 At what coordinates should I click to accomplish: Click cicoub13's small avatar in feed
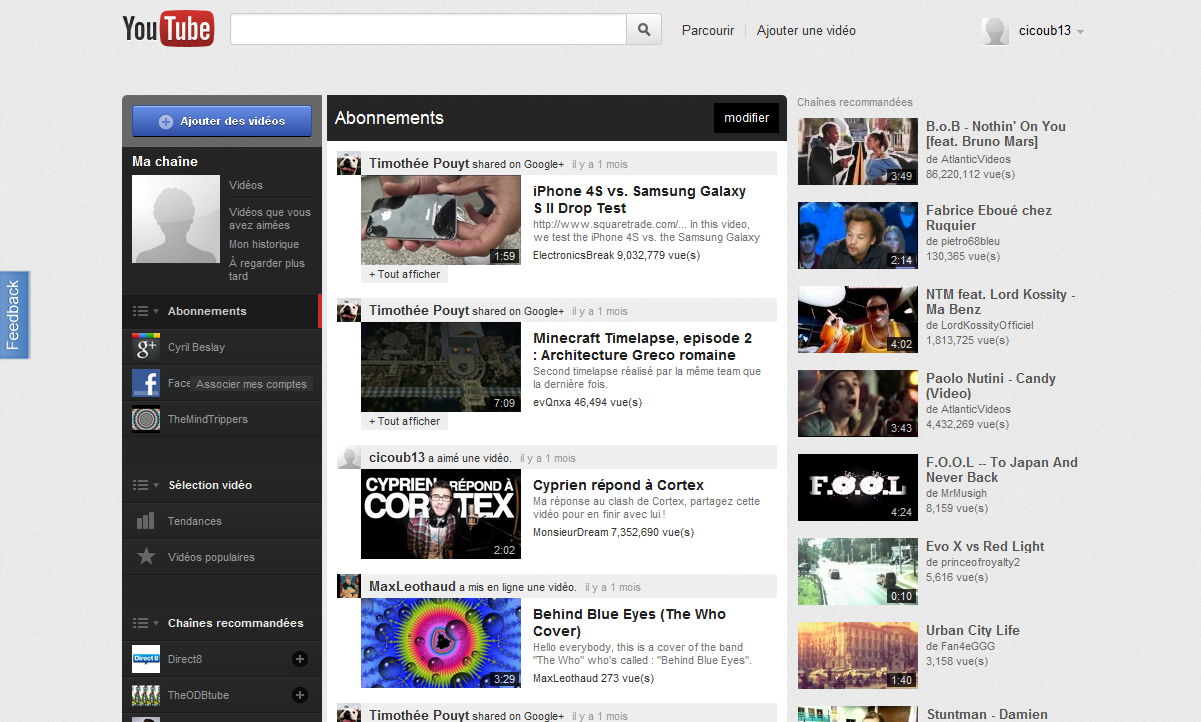click(349, 458)
